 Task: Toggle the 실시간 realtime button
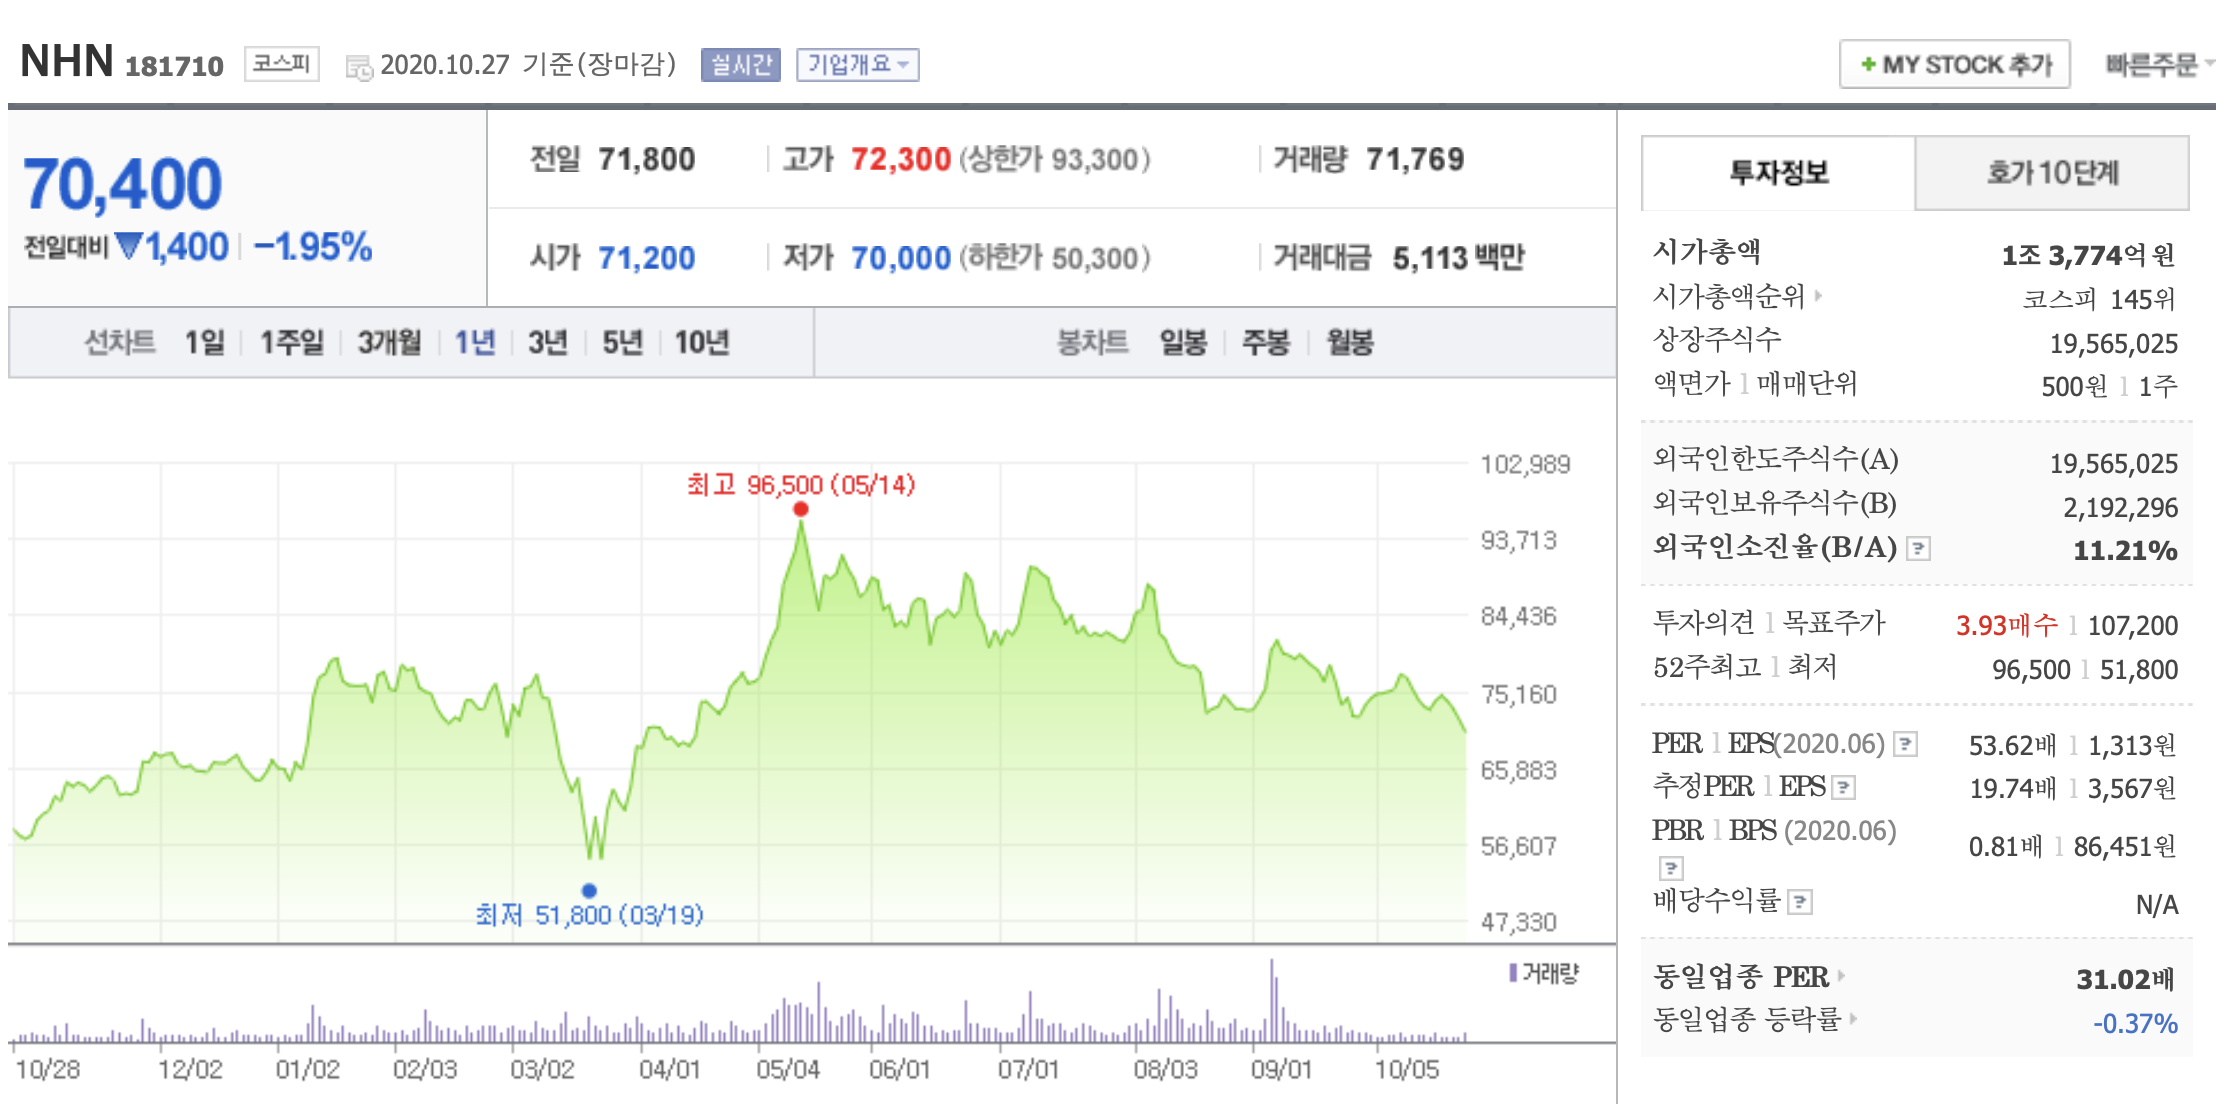[740, 65]
